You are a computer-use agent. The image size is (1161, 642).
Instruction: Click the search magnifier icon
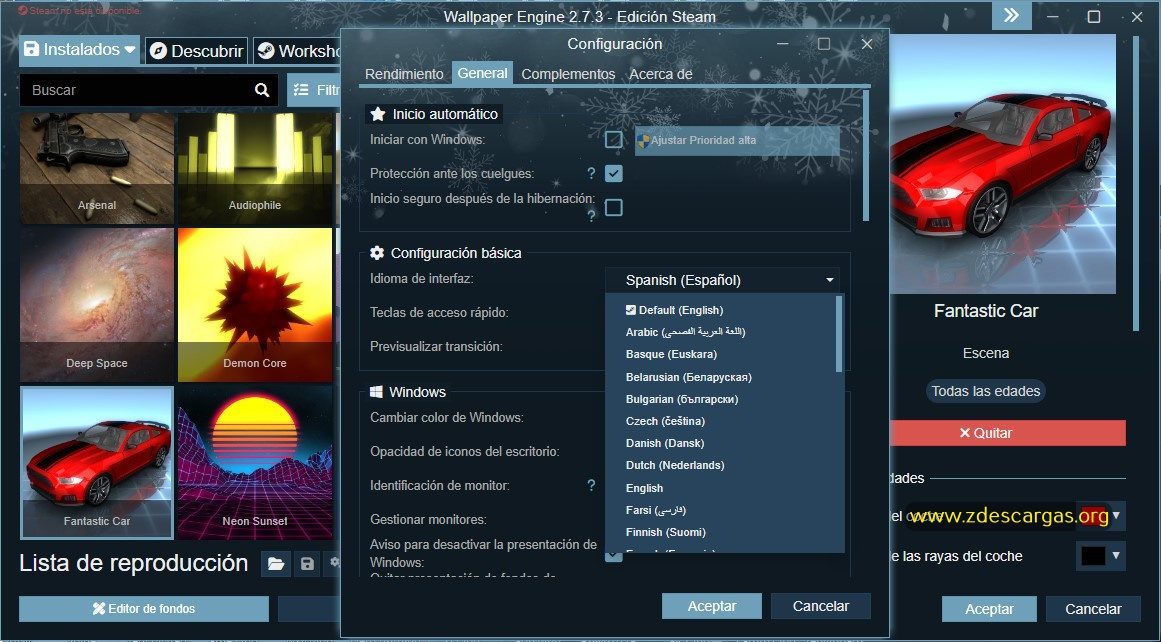pos(261,90)
